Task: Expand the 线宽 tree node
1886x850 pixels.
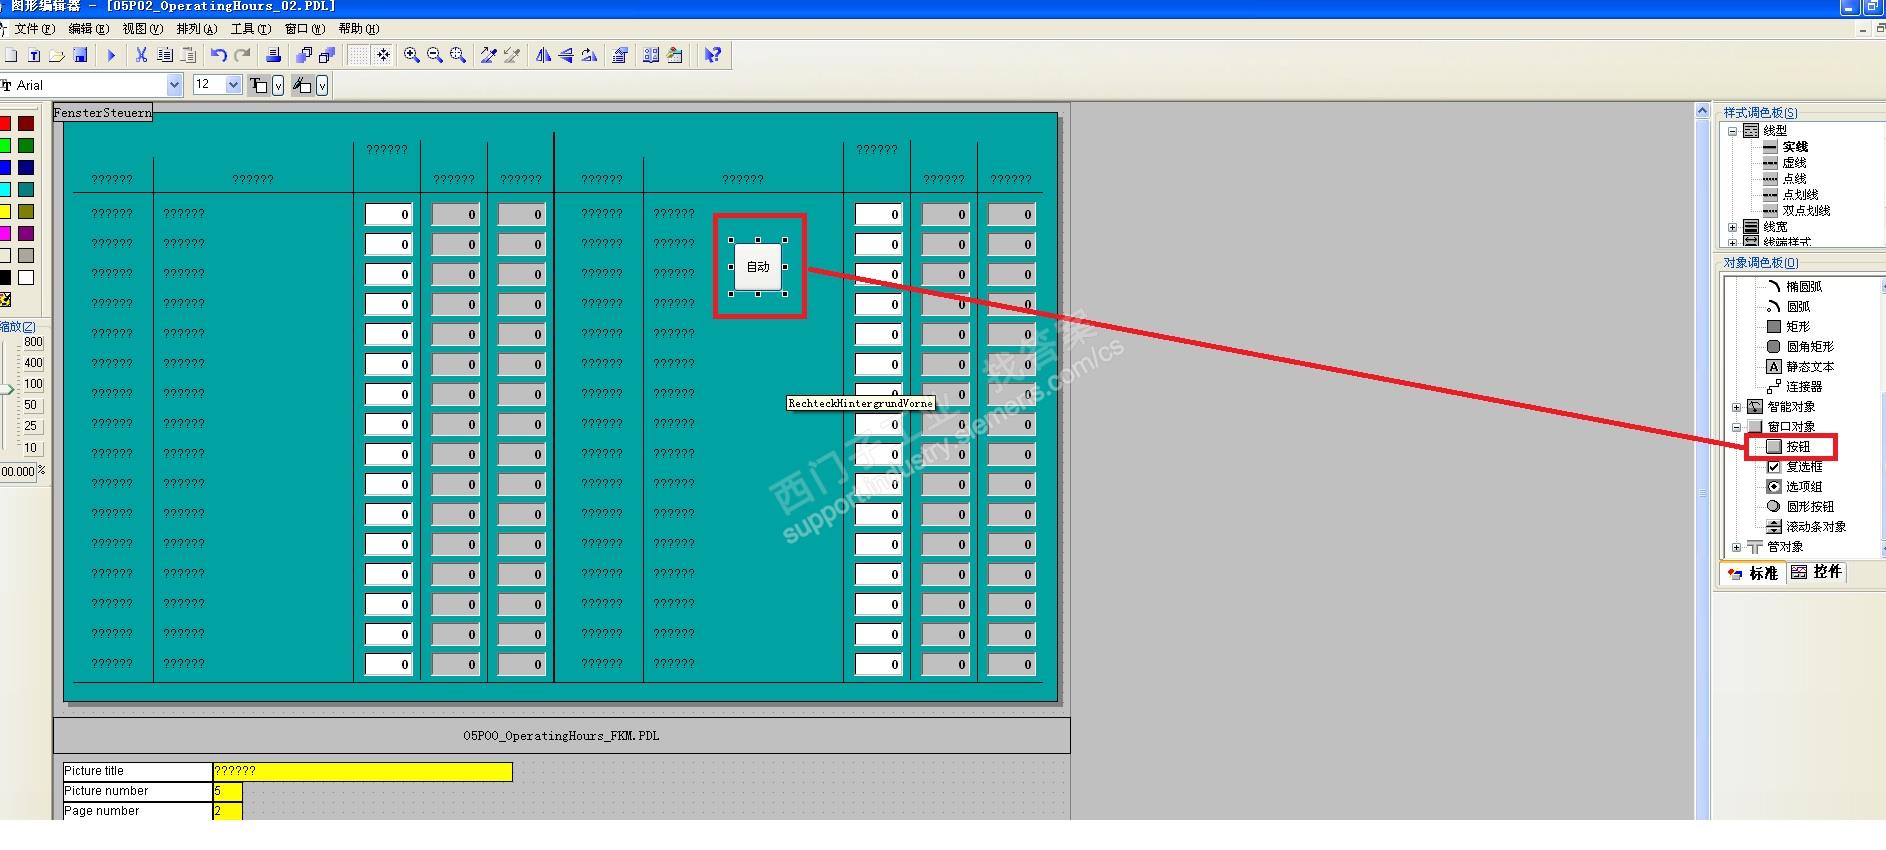Action: point(1732,227)
